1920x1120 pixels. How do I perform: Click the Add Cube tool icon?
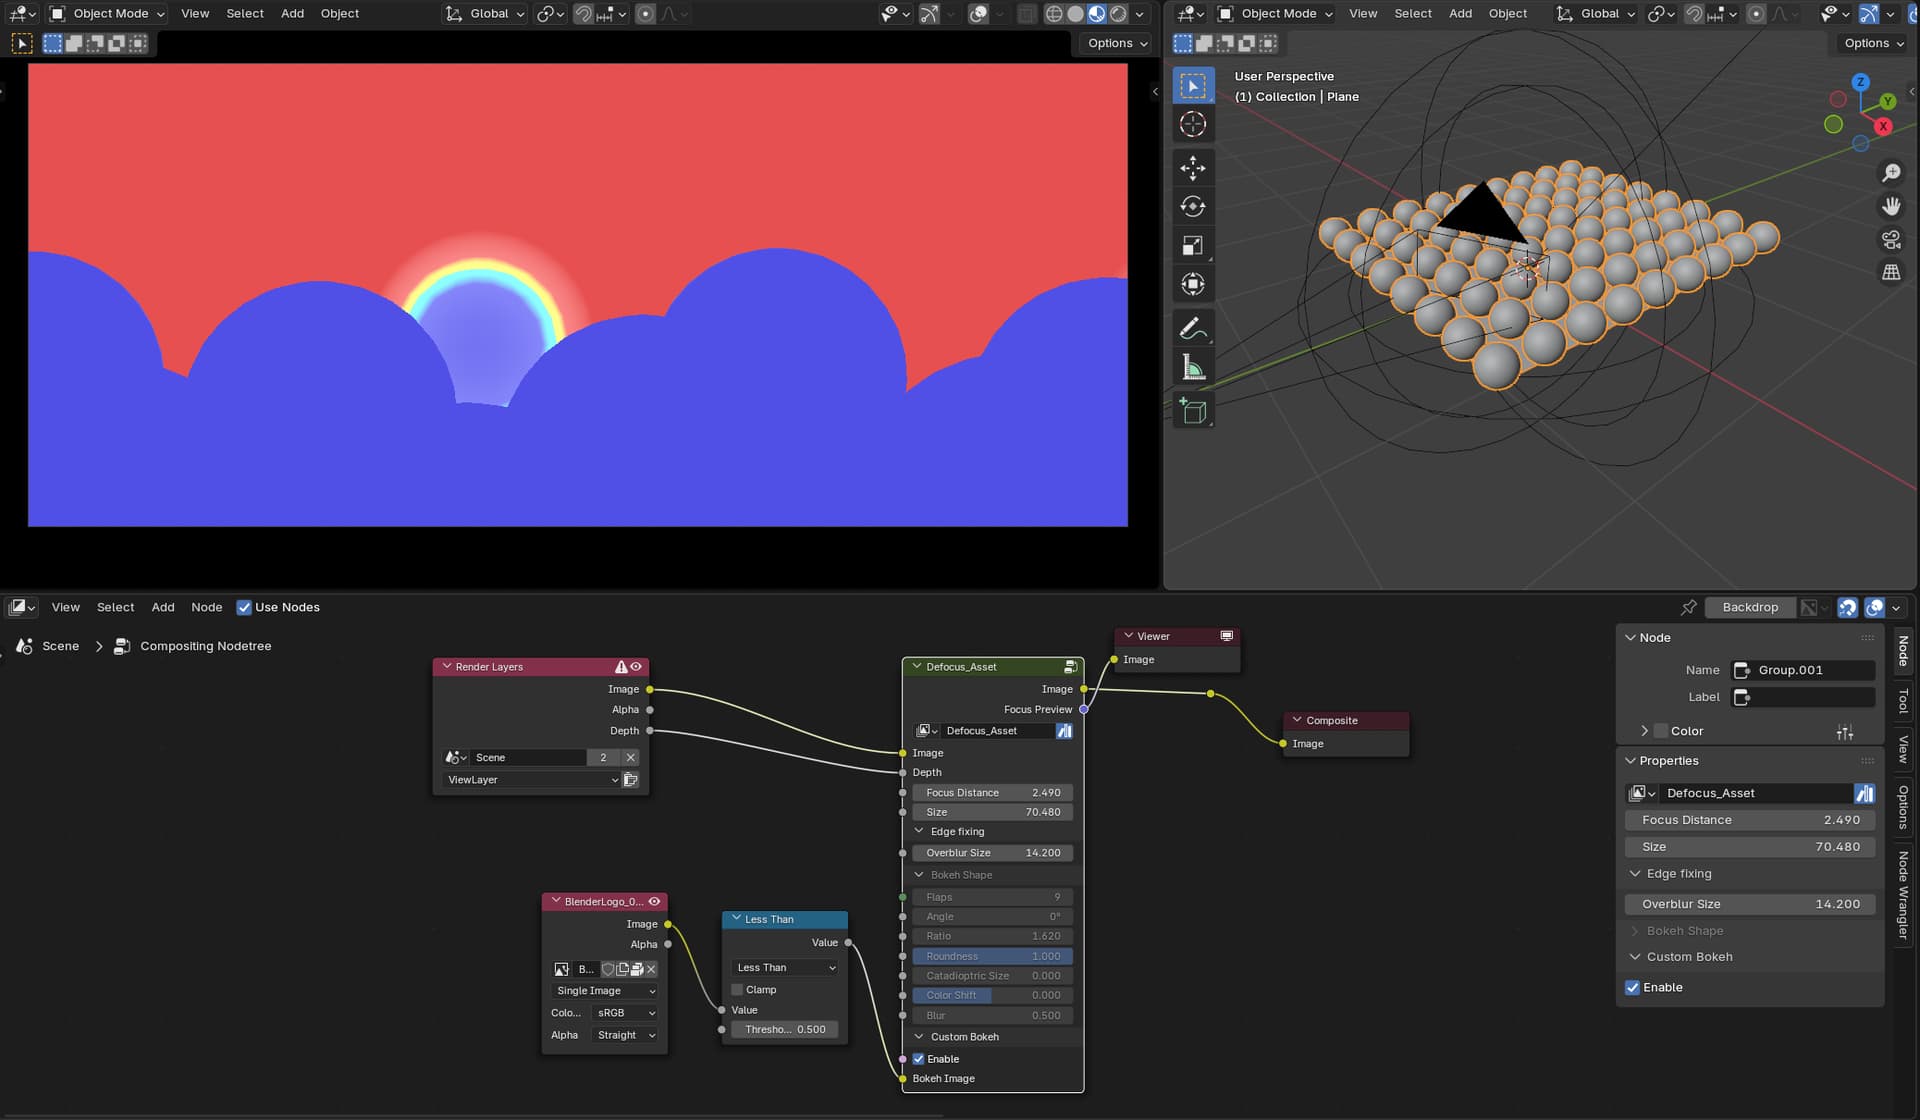click(x=1193, y=410)
